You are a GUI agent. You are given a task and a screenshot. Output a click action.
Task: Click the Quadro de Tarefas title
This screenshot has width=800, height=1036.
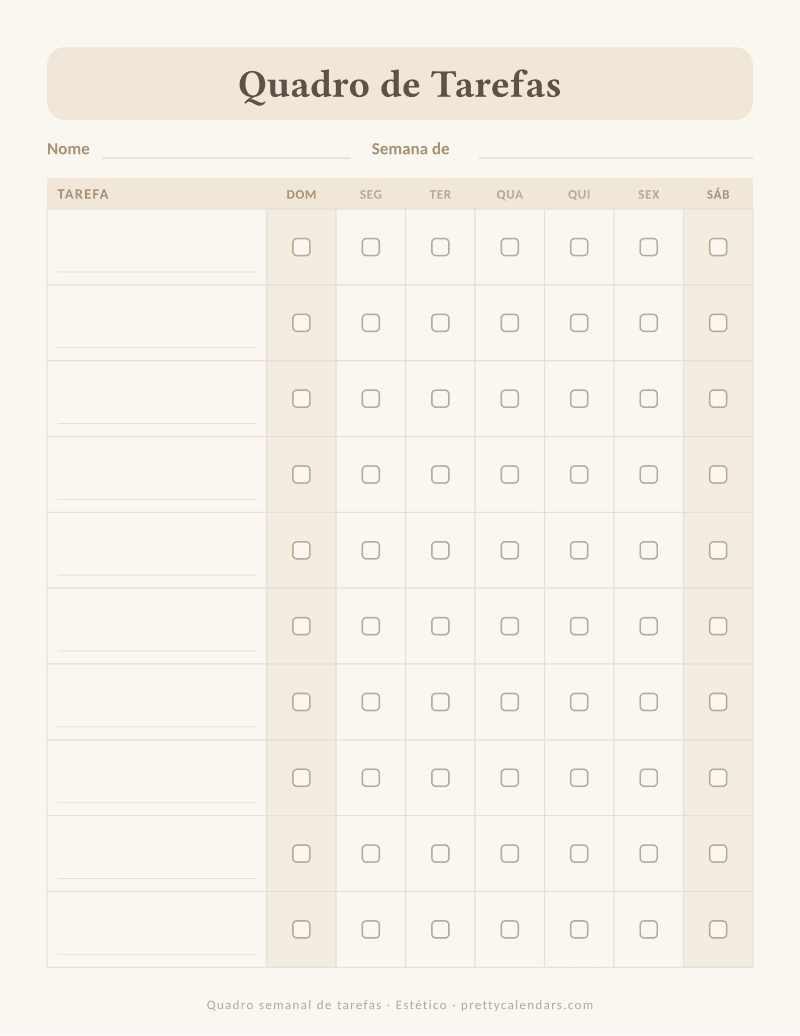click(x=400, y=85)
